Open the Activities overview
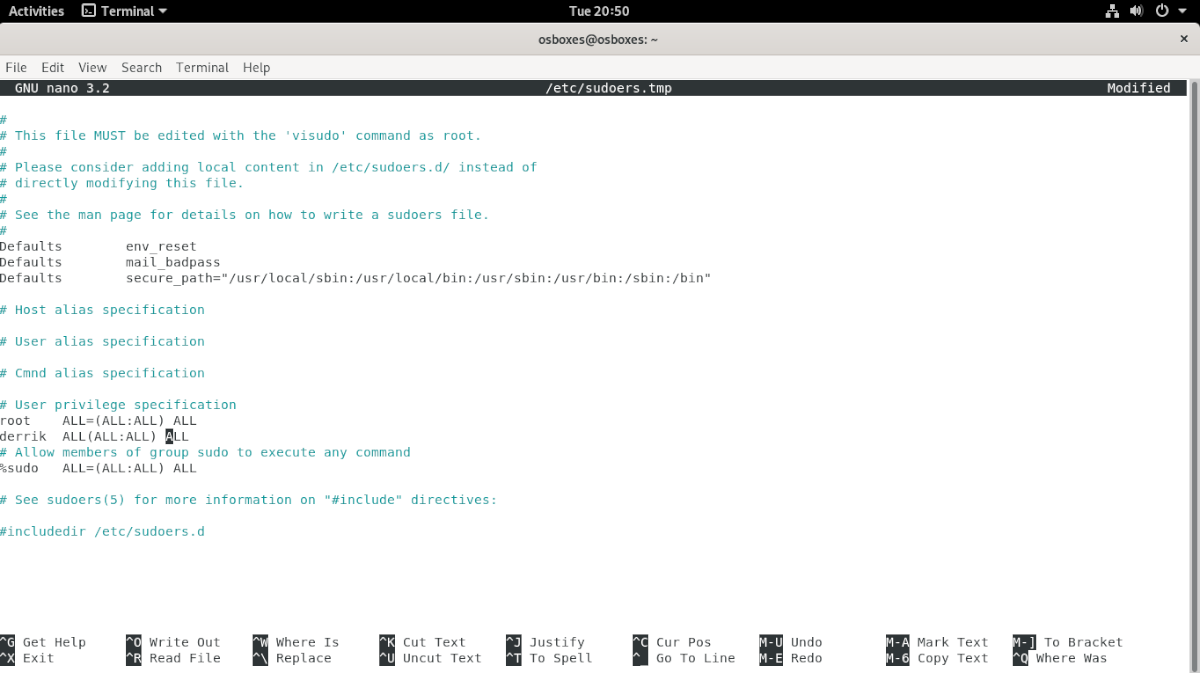Viewport: 1200px width, 673px height. (36, 11)
